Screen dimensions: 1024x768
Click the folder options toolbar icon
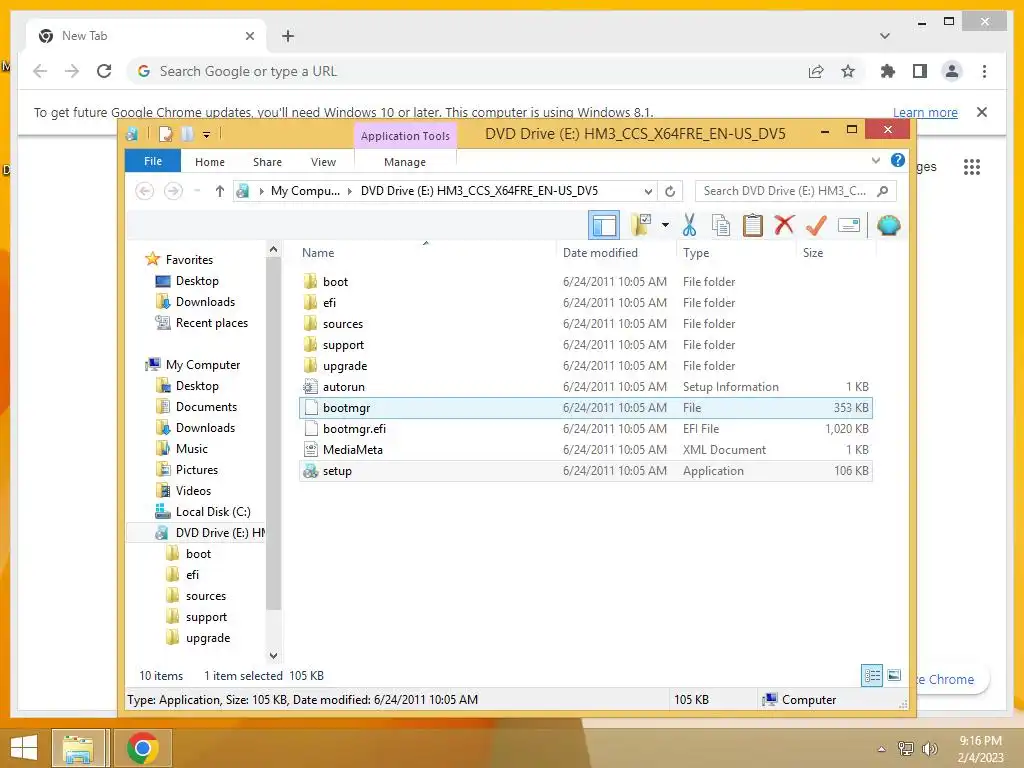(x=641, y=225)
